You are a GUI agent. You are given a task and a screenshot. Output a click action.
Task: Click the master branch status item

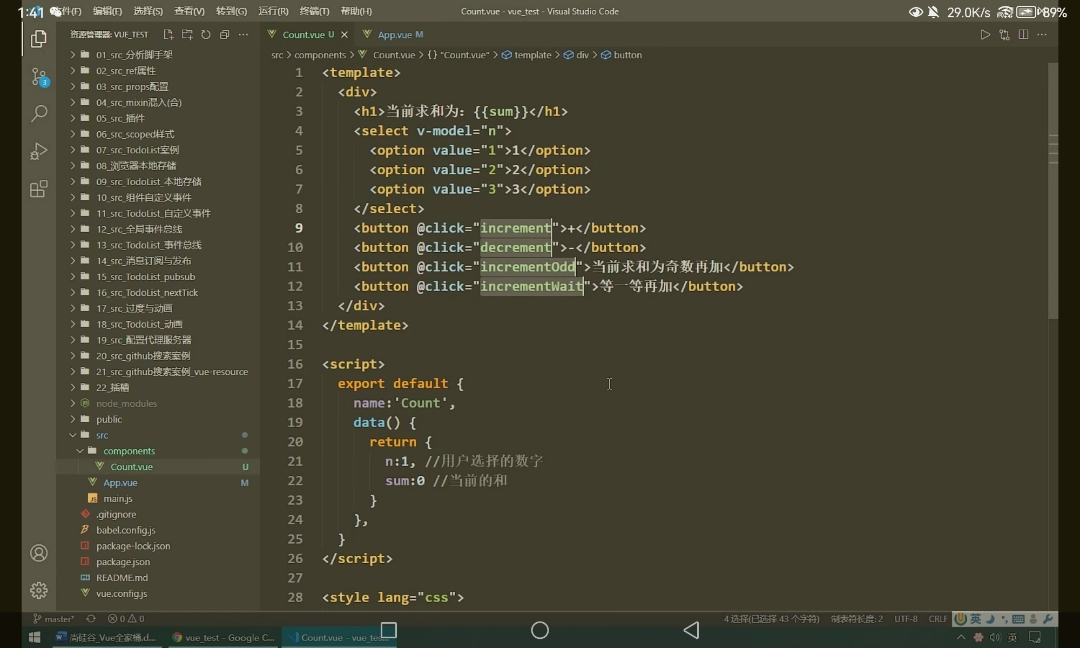pos(54,618)
